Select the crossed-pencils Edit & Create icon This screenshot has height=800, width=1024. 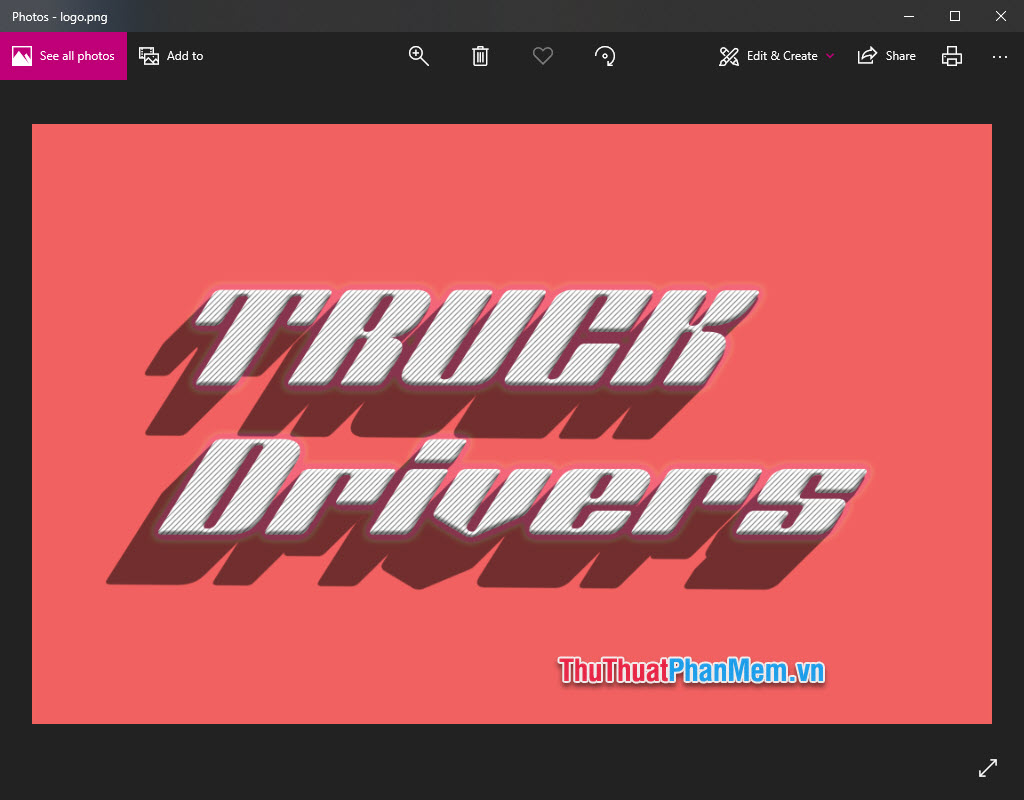pyautogui.click(x=727, y=56)
